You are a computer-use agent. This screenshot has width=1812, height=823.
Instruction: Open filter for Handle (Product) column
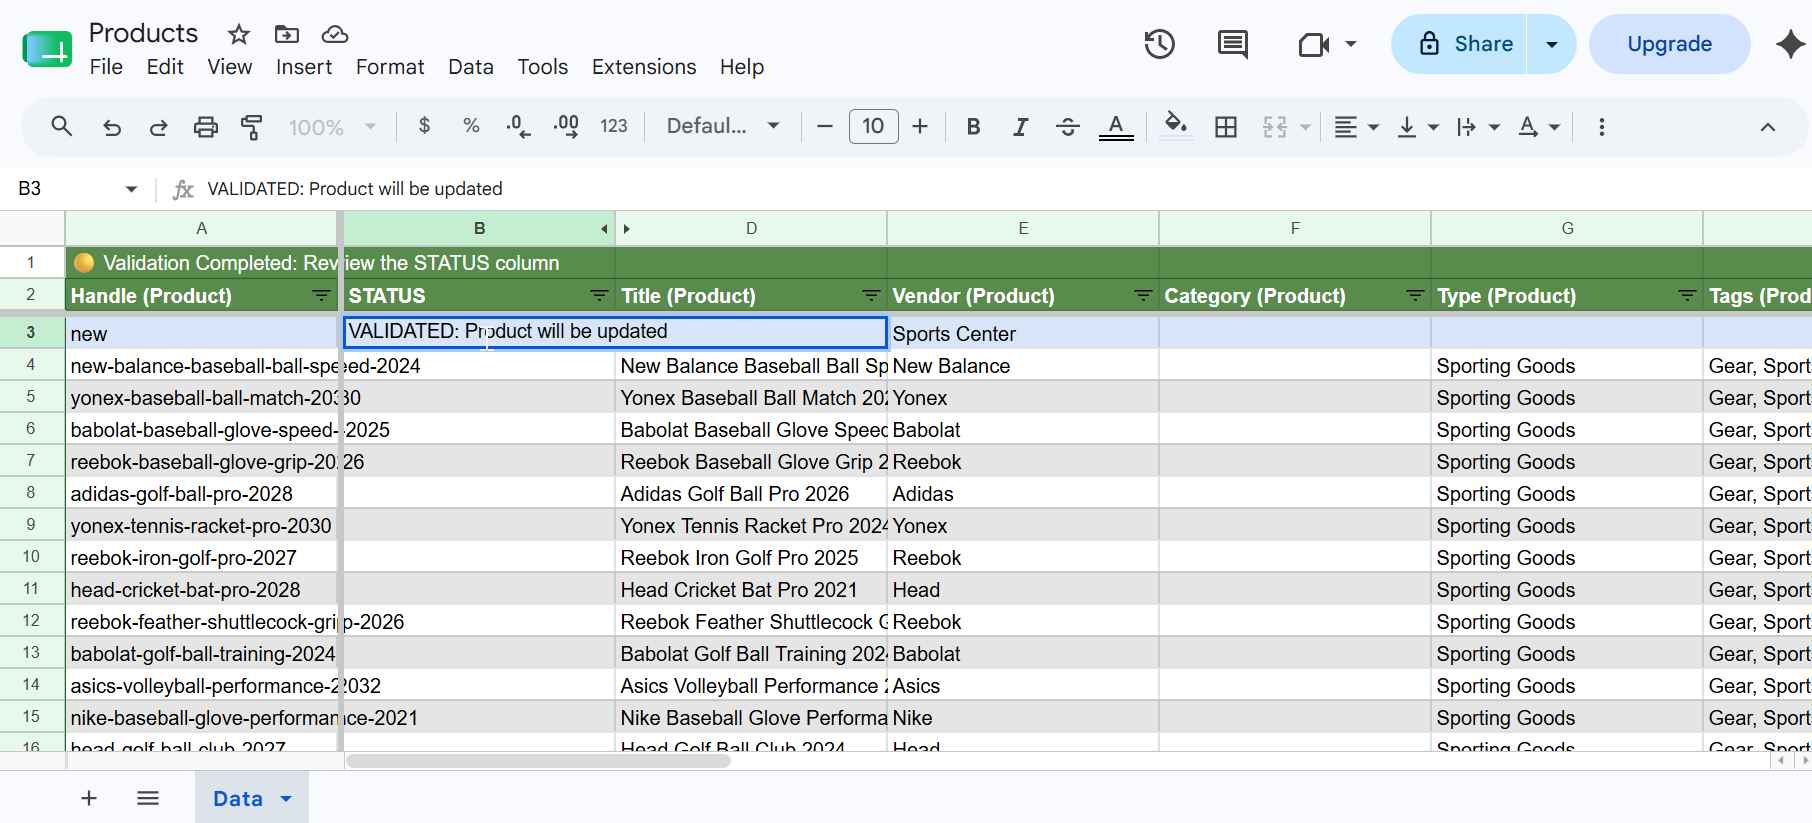(x=321, y=296)
